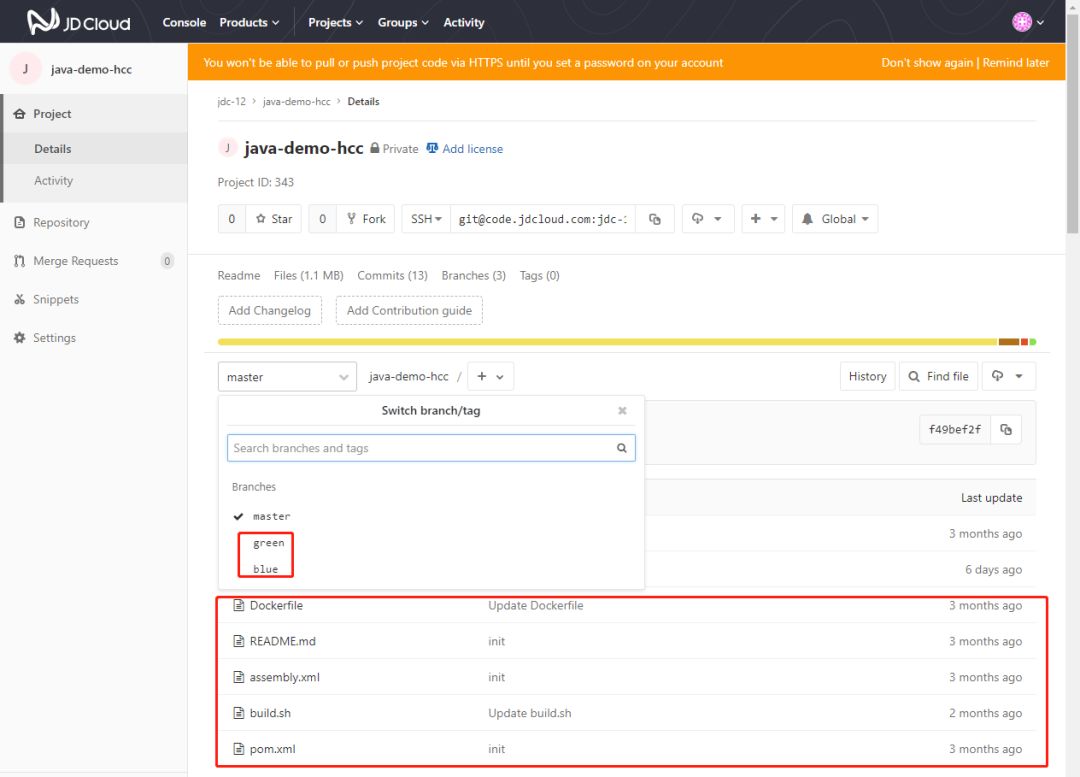Click java-demo-hcc breadcrumb link

click(297, 101)
